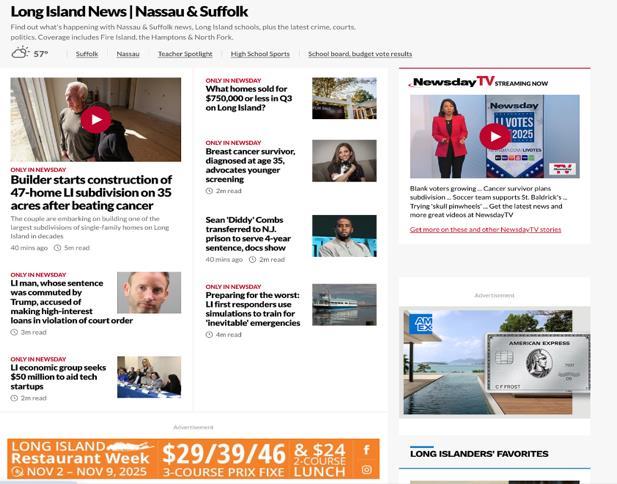
Task: Play the builder subdivision video
Action: coord(96,120)
